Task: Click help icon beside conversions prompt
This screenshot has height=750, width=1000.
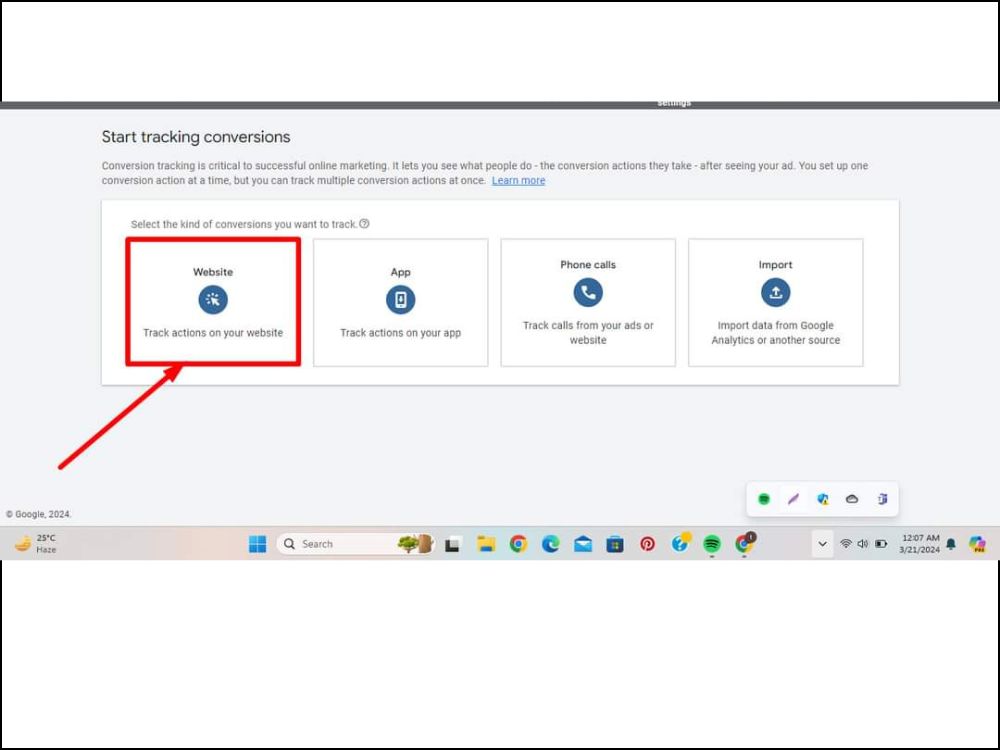Action: [x=364, y=224]
